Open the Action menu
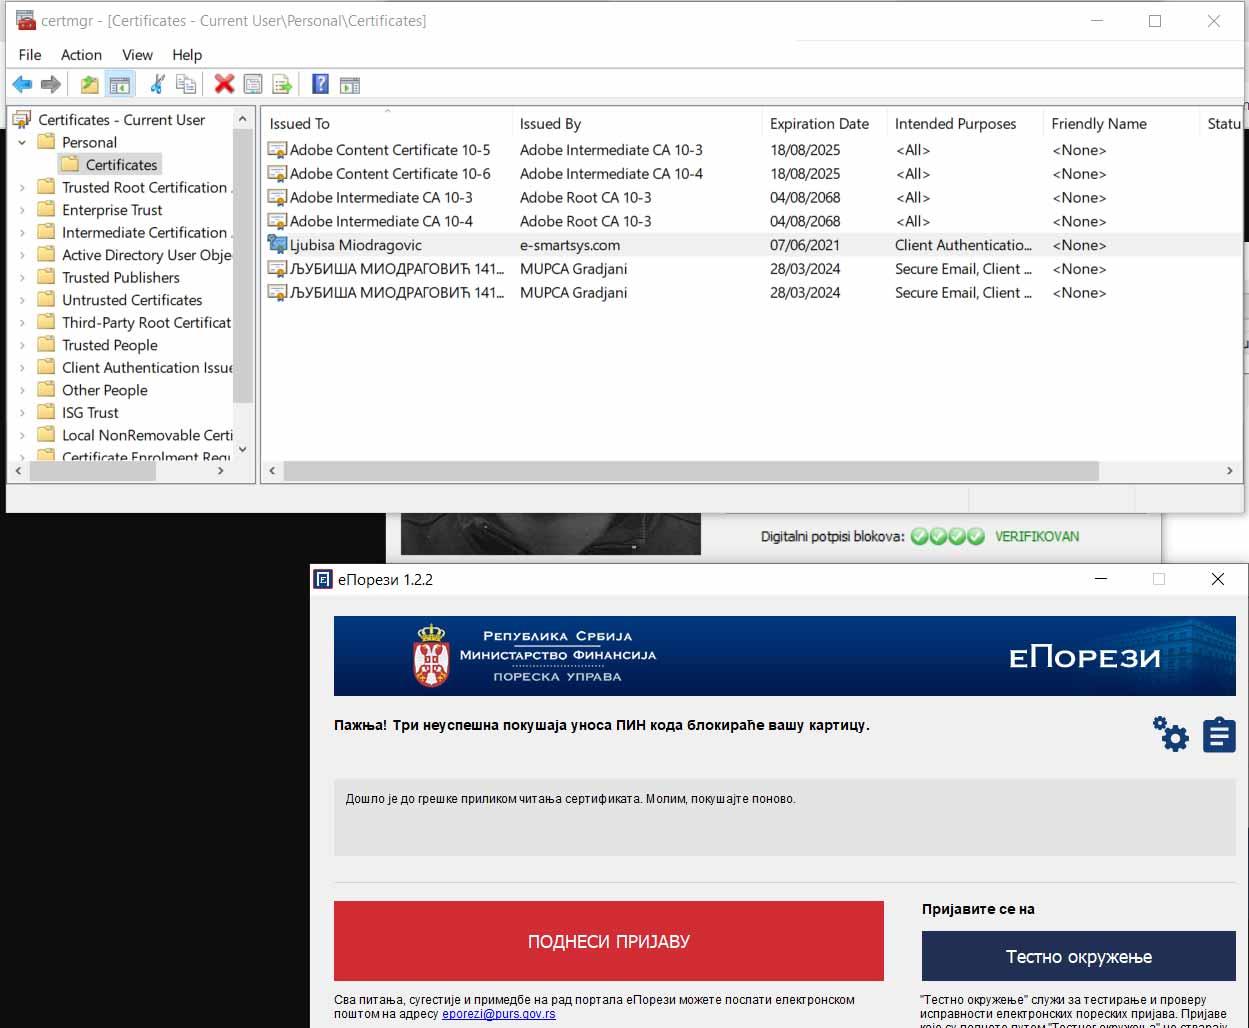This screenshot has height=1028, width=1249. [81, 55]
